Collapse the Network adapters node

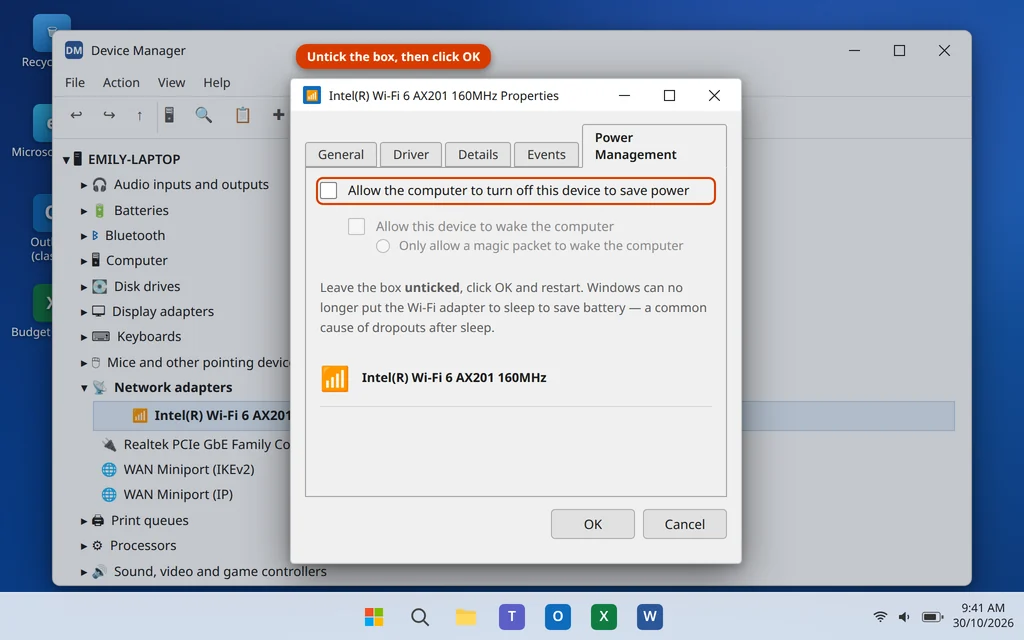click(x=84, y=388)
